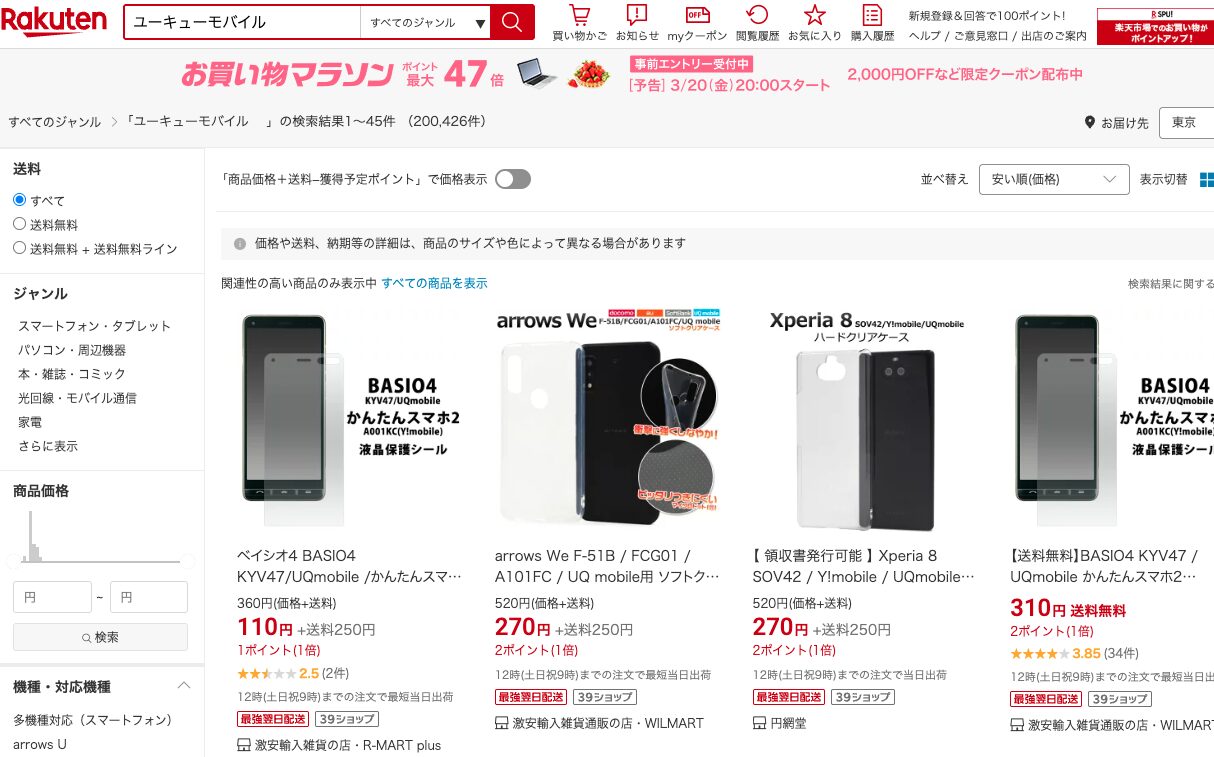The image size is (1214, 757).
Task: Click the 検索 price filter button
Action: click(x=100, y=637)
